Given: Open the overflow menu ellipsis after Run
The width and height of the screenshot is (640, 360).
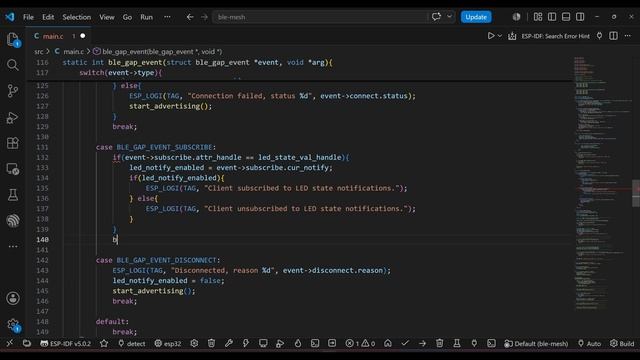Looking at the screenshot, I should [167, 17].
